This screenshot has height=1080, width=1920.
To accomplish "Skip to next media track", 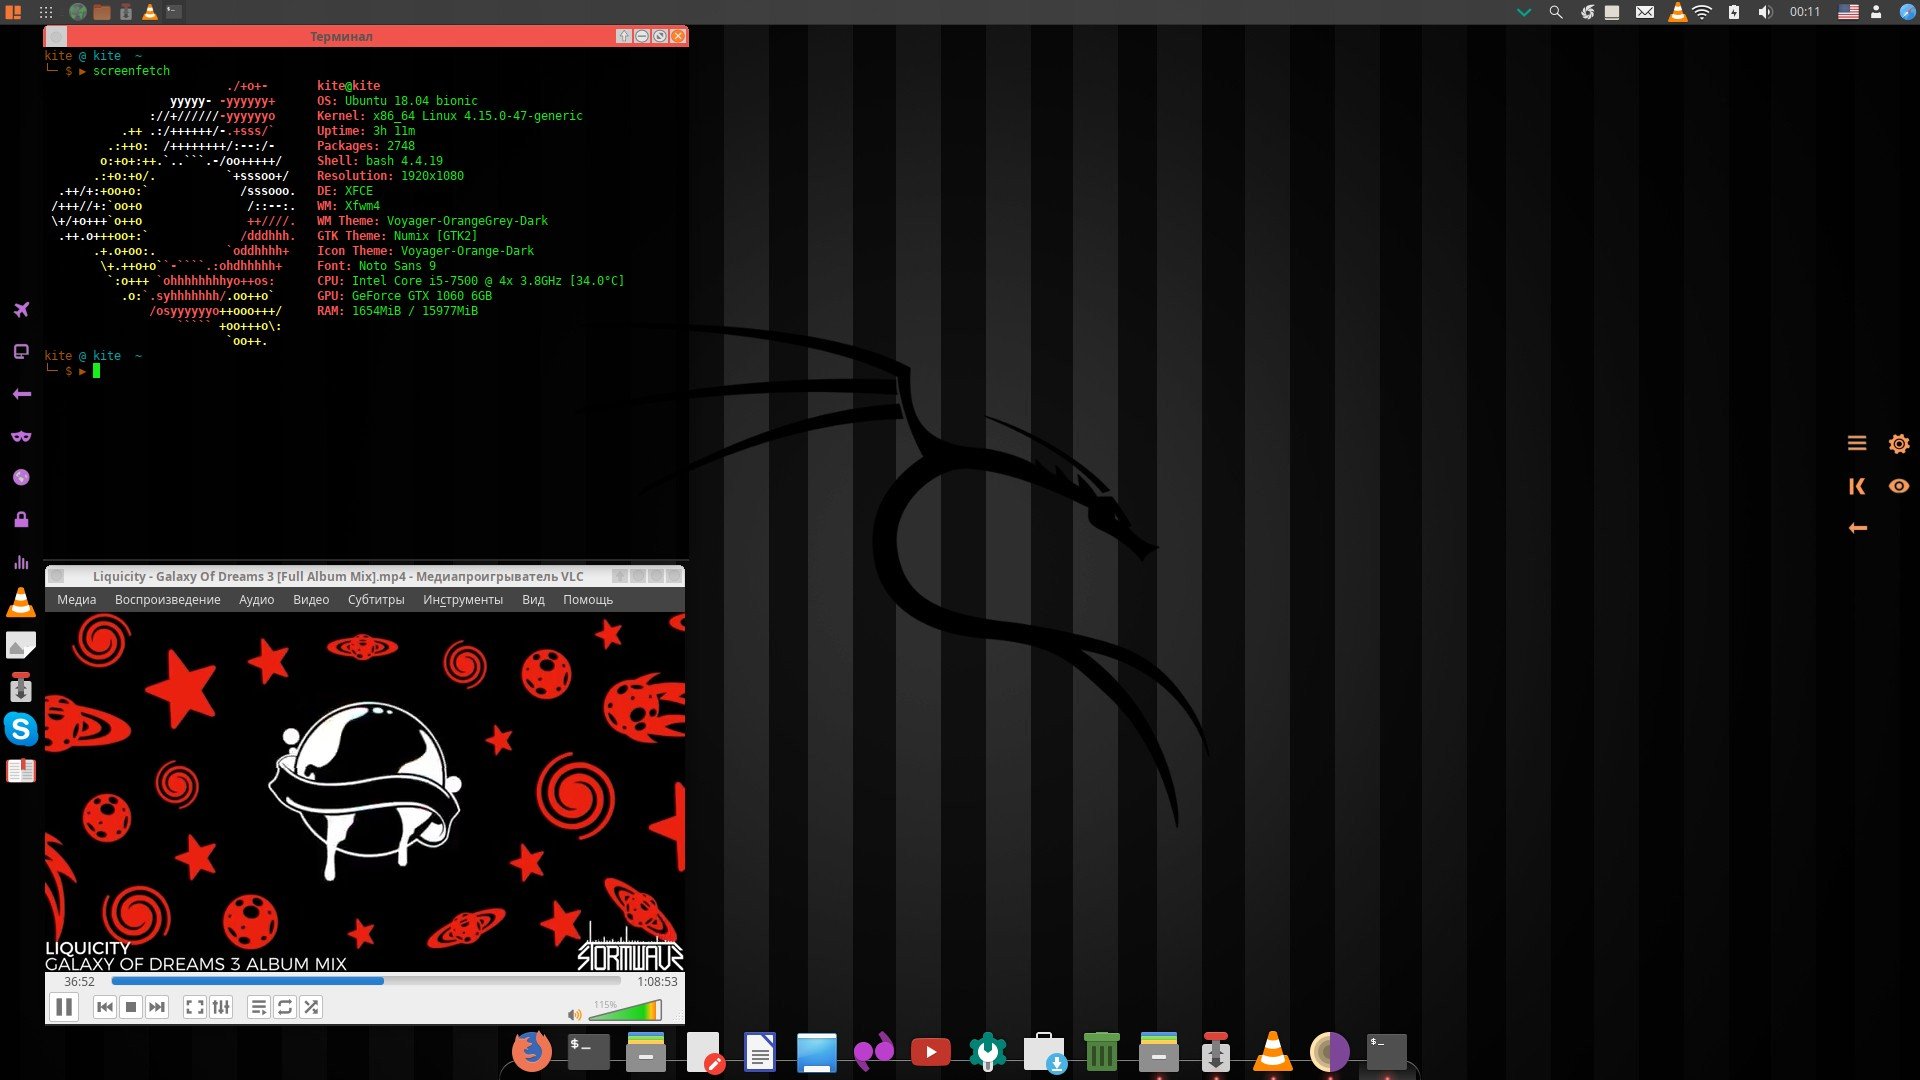I will click(x=157, y=1007).
